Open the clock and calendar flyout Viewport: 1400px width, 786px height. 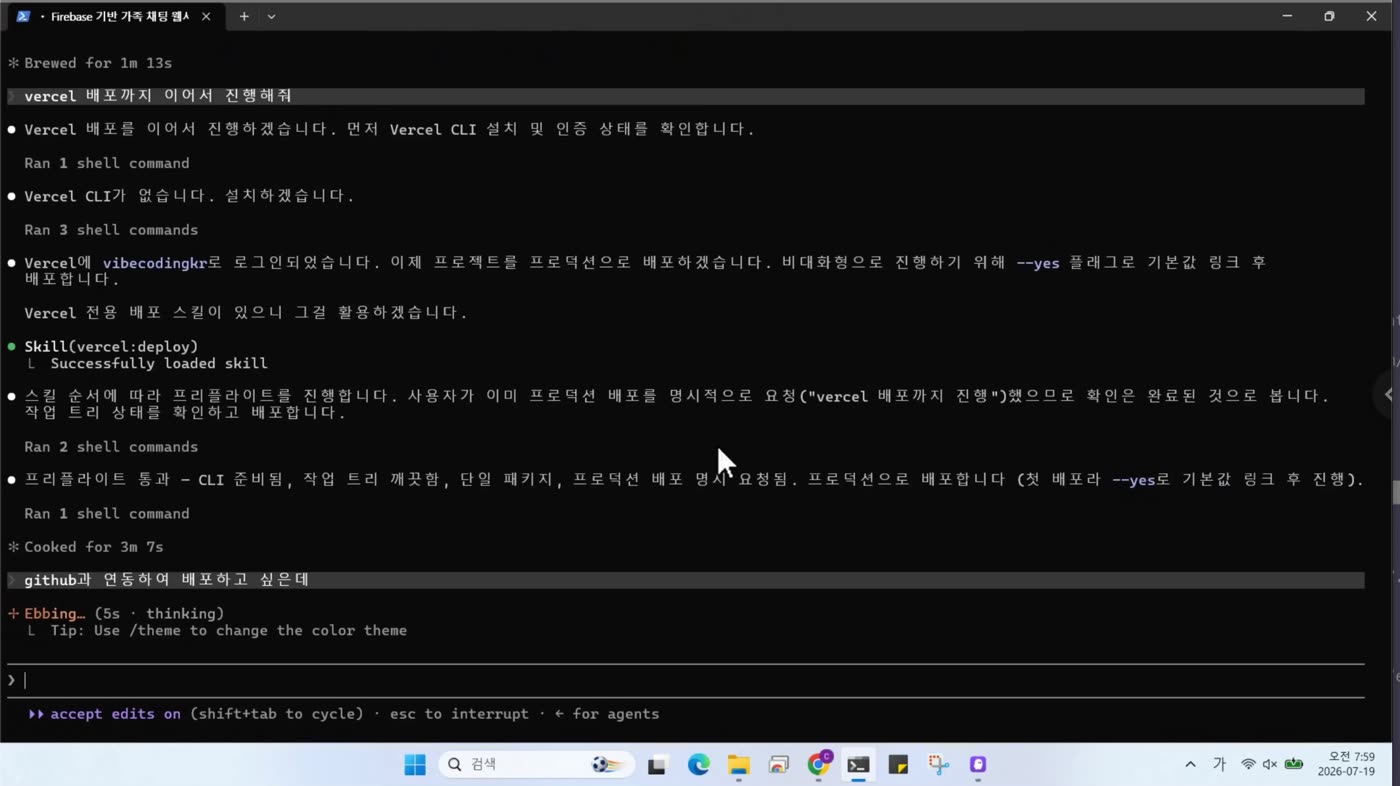tap(1346, 765)
